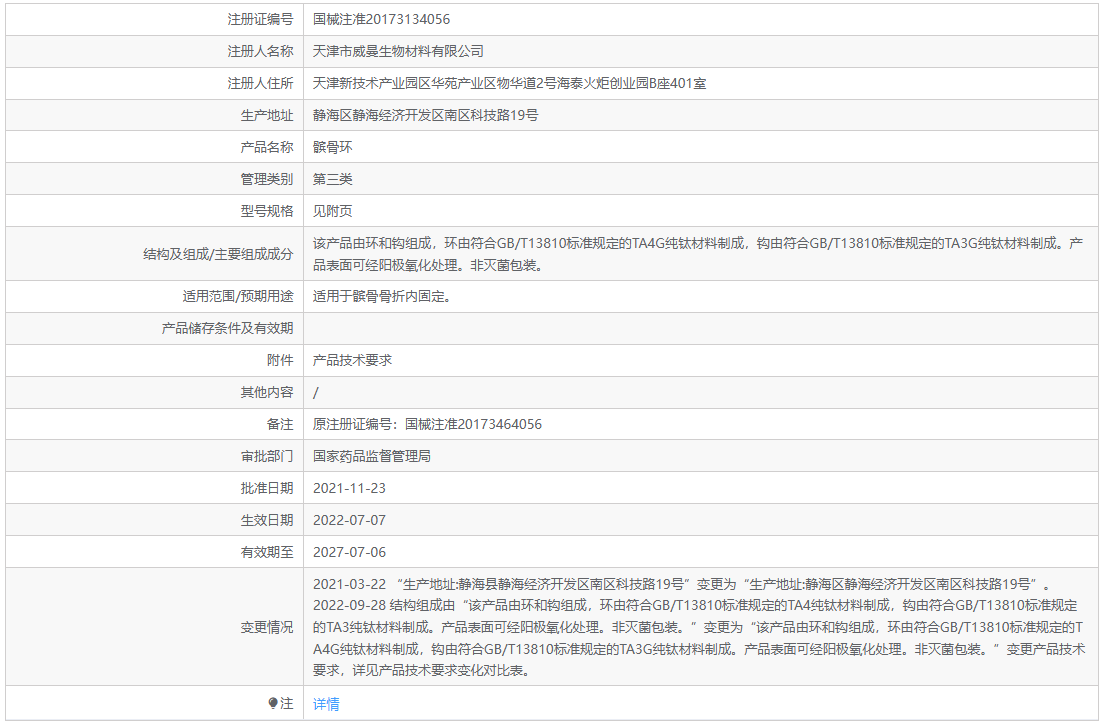Select the 批准日期 label
1105x725 pixels.
[x=266, y=488]
